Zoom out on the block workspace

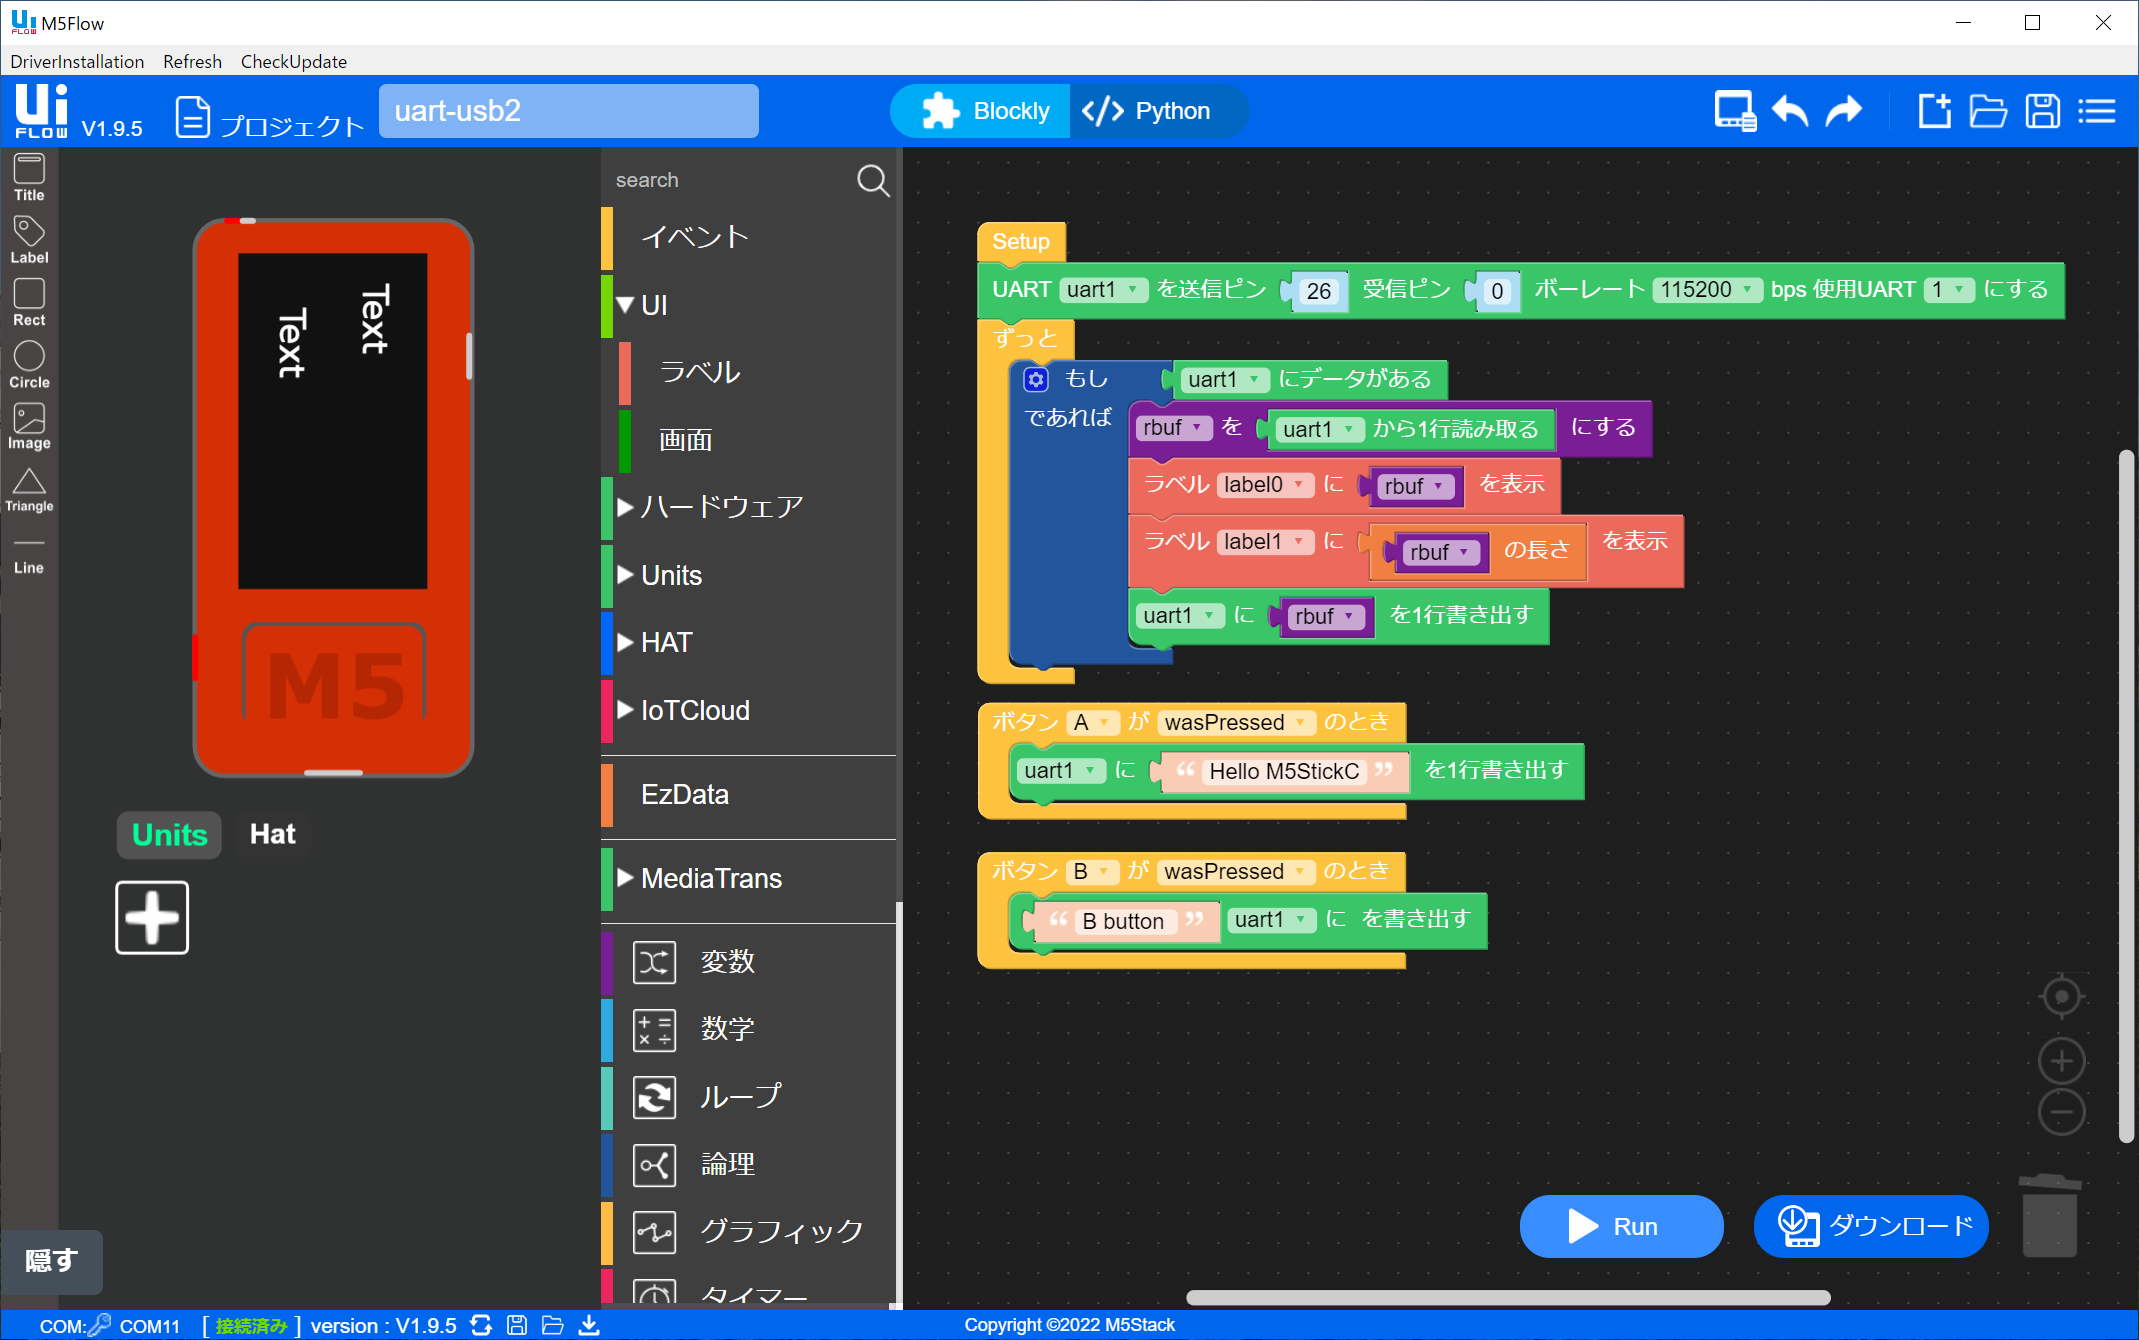point(2061,1112)
